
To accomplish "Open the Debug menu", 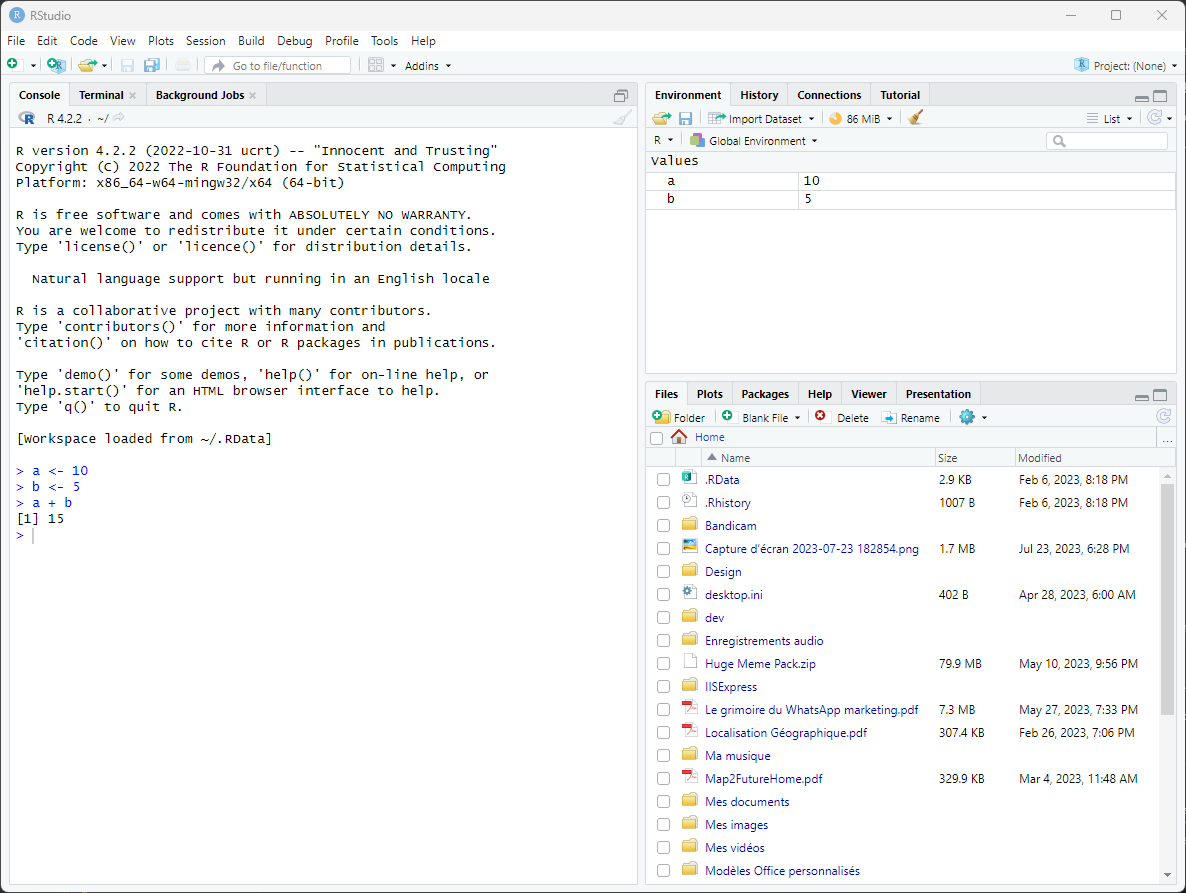I will click(x=294, y=41).
